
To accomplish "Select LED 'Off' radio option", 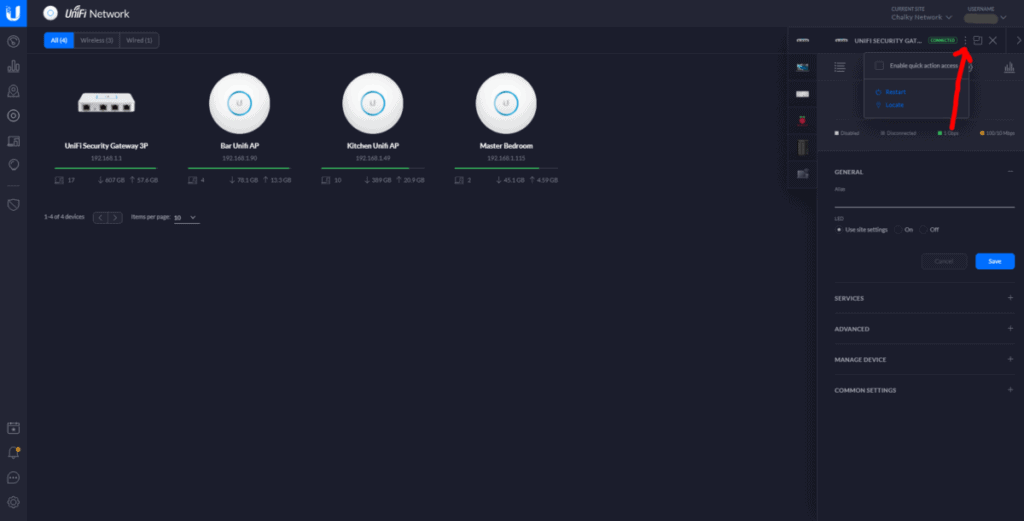I will pos(923,230).
